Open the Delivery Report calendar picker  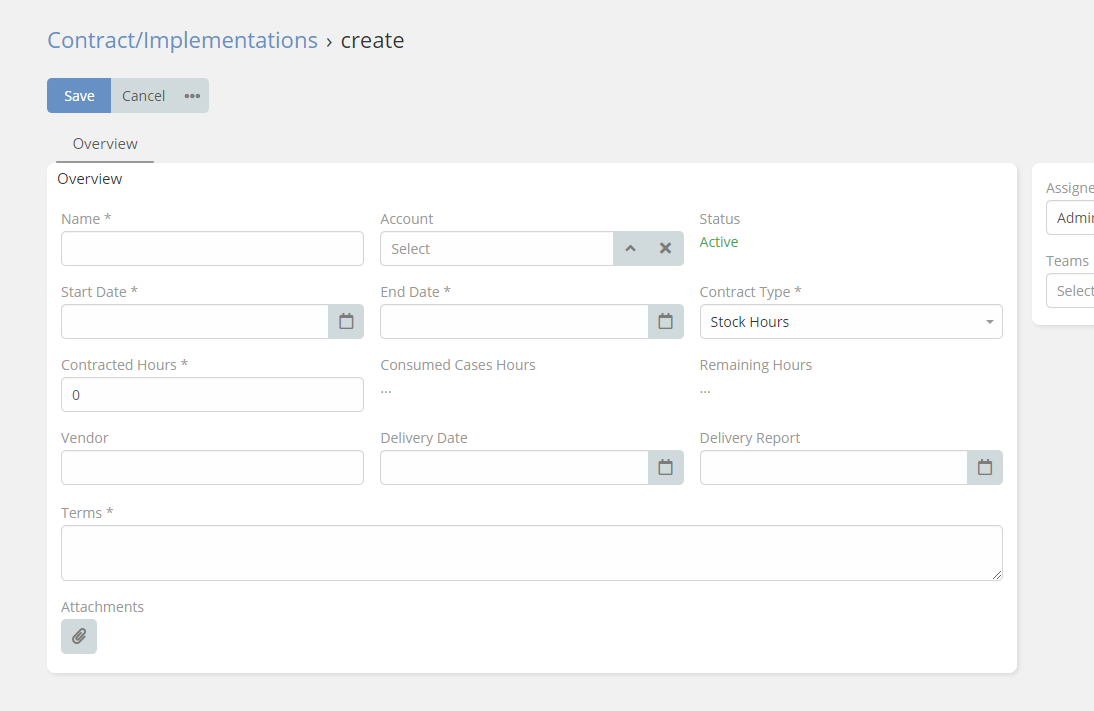point(984,468)
